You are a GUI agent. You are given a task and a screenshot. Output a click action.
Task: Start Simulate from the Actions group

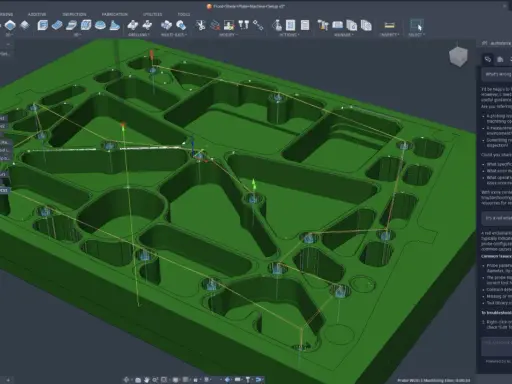276,25
